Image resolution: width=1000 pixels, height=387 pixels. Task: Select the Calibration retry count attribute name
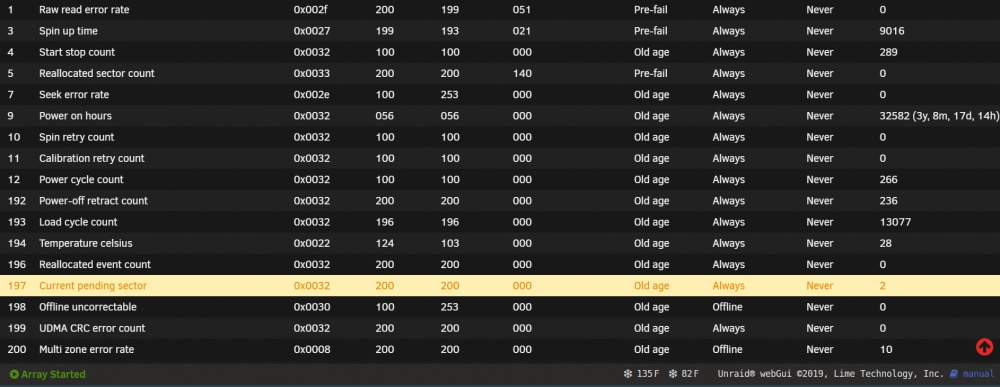[92, 158]
